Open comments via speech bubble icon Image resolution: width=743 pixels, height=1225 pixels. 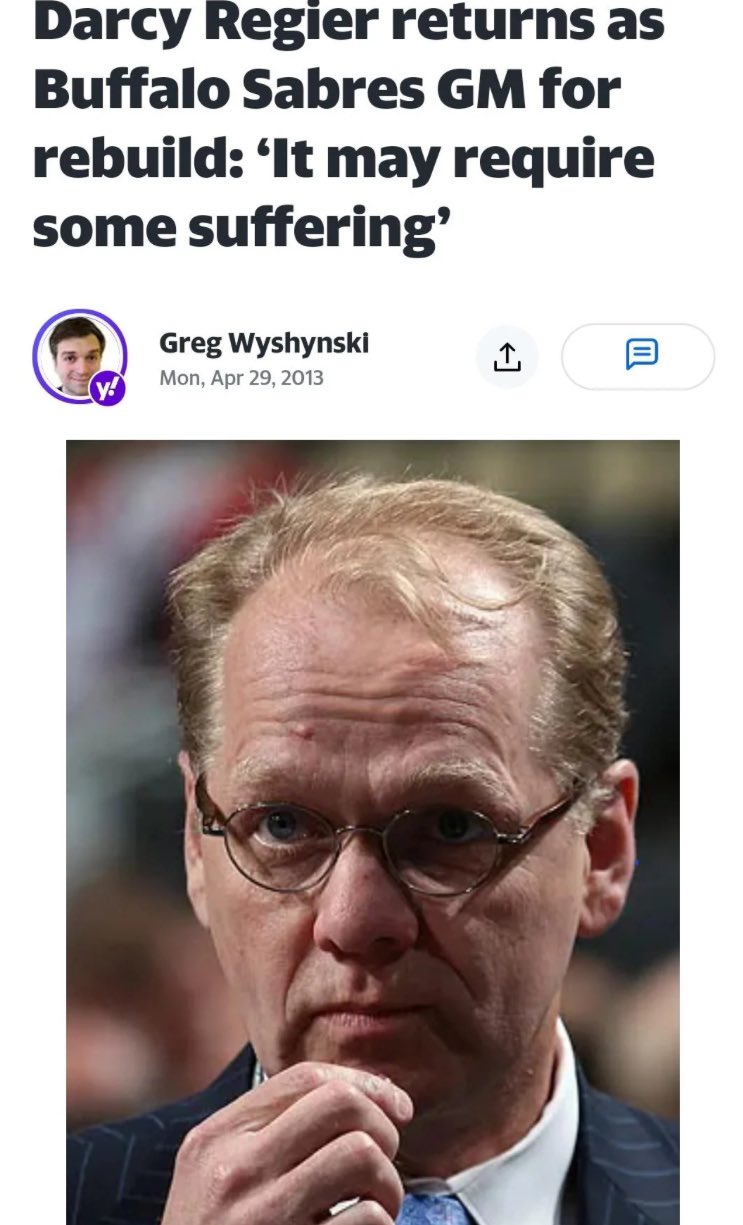[x=641, y=354]
